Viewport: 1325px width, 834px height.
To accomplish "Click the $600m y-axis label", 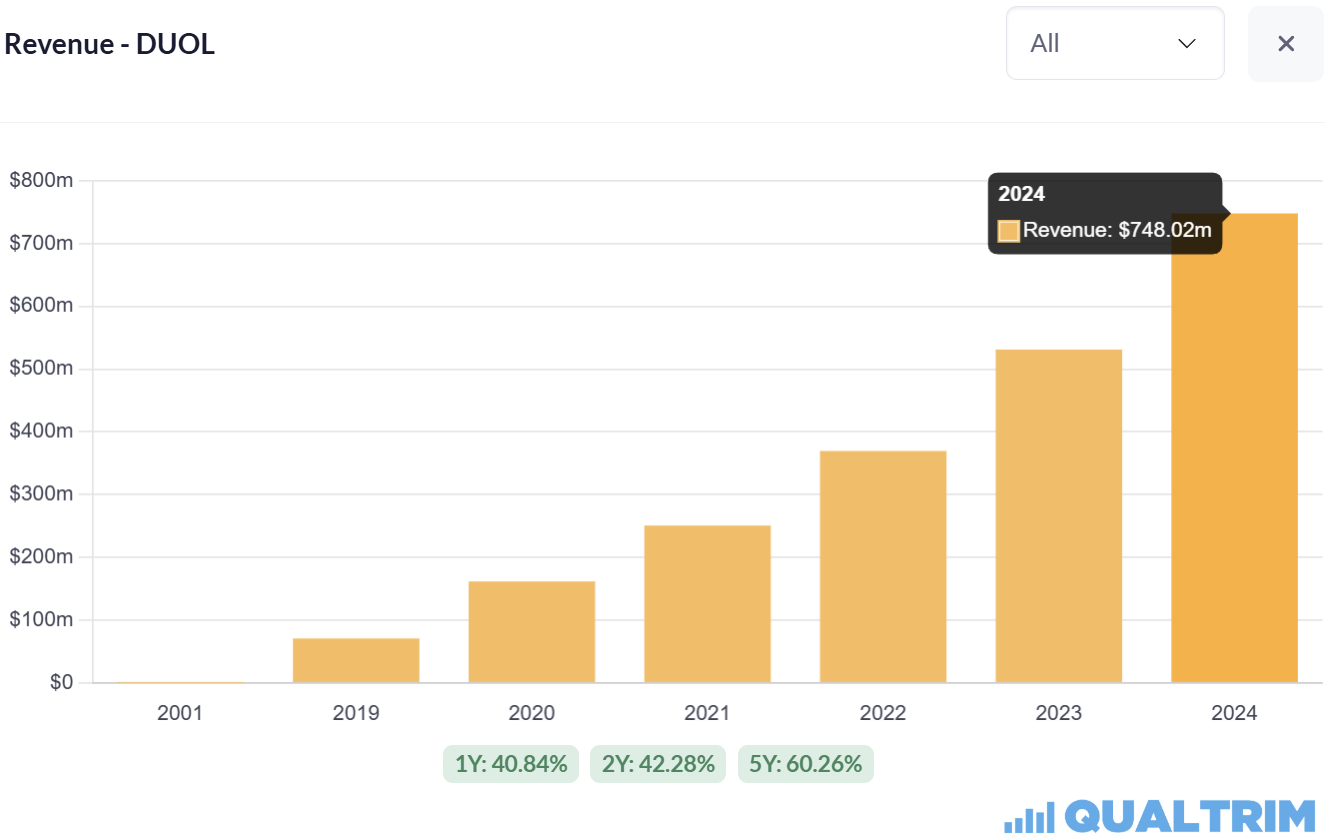I will tap(41, 306).
